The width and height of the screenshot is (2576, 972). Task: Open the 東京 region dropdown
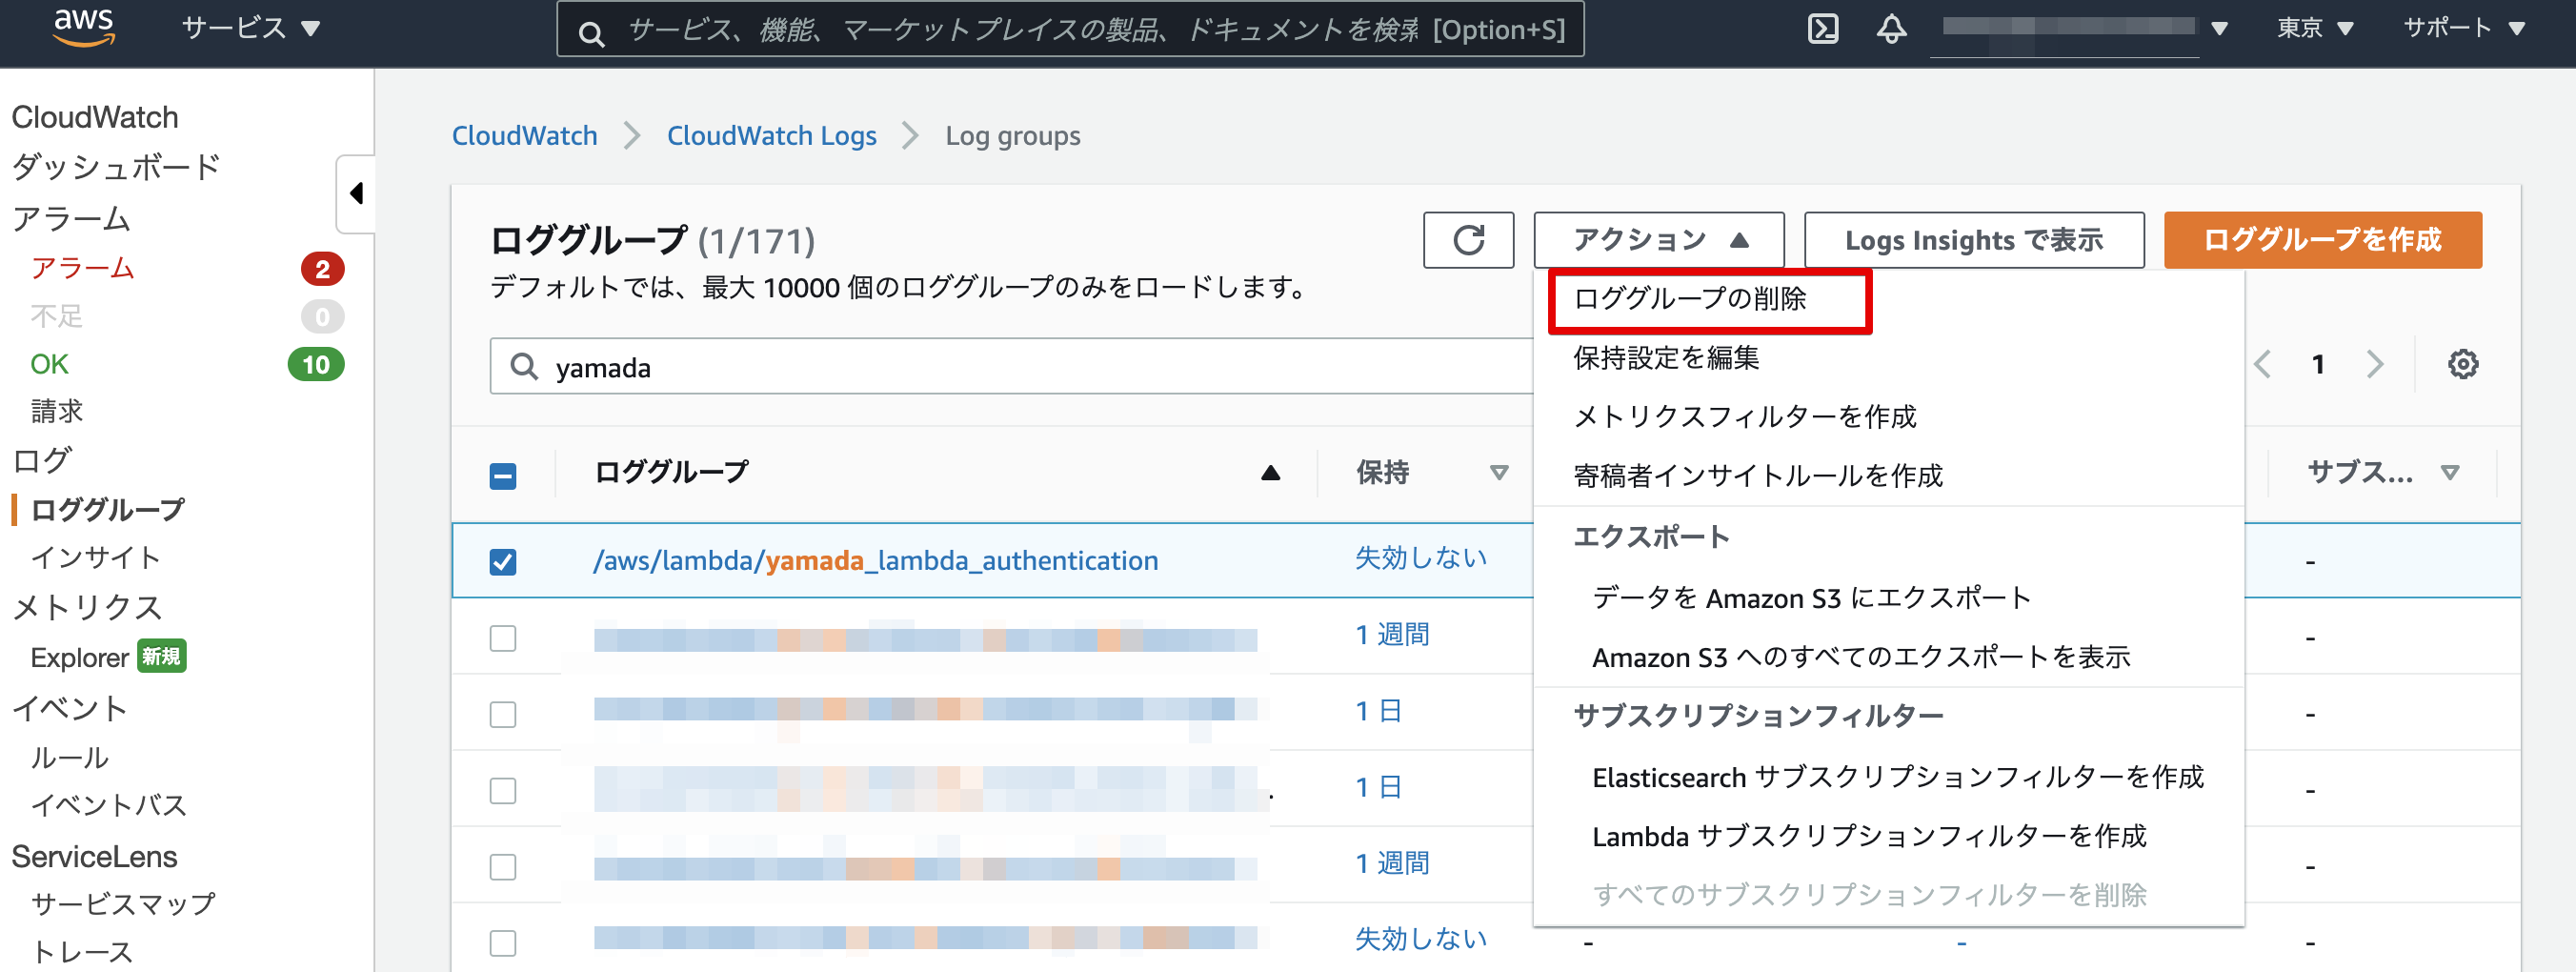2314,28
